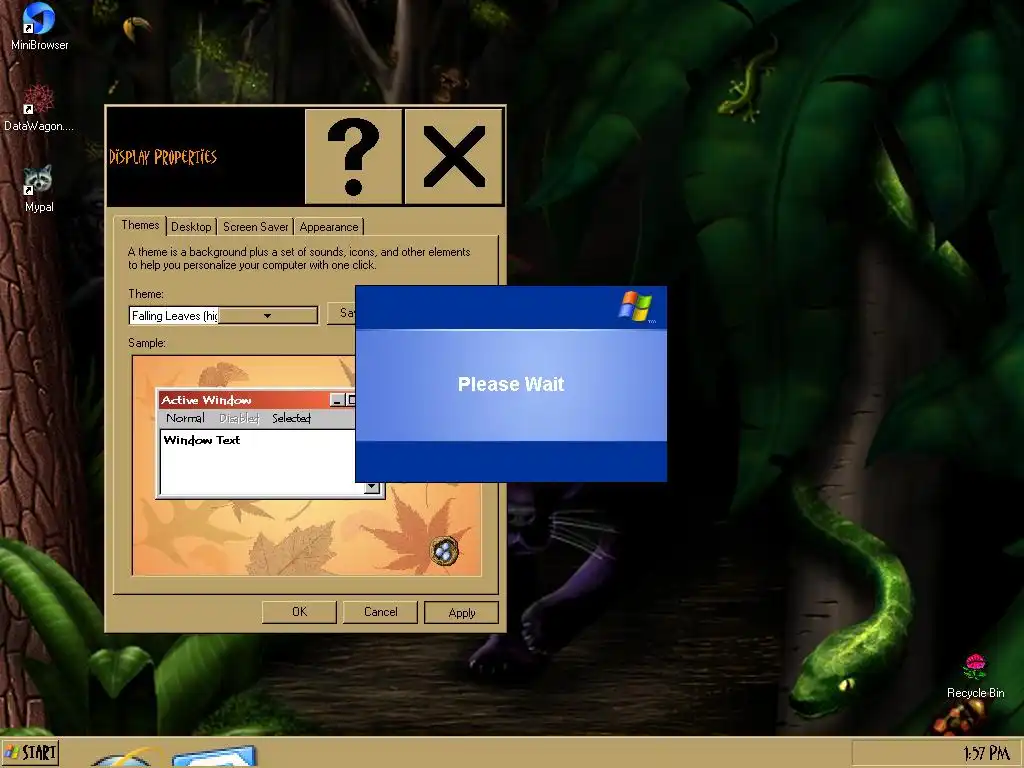Image resolution: width=1024 pixels, height=768 pixels.
Task: Expand the Theme dropdown arrow
Action: click(x=268, y=315)
